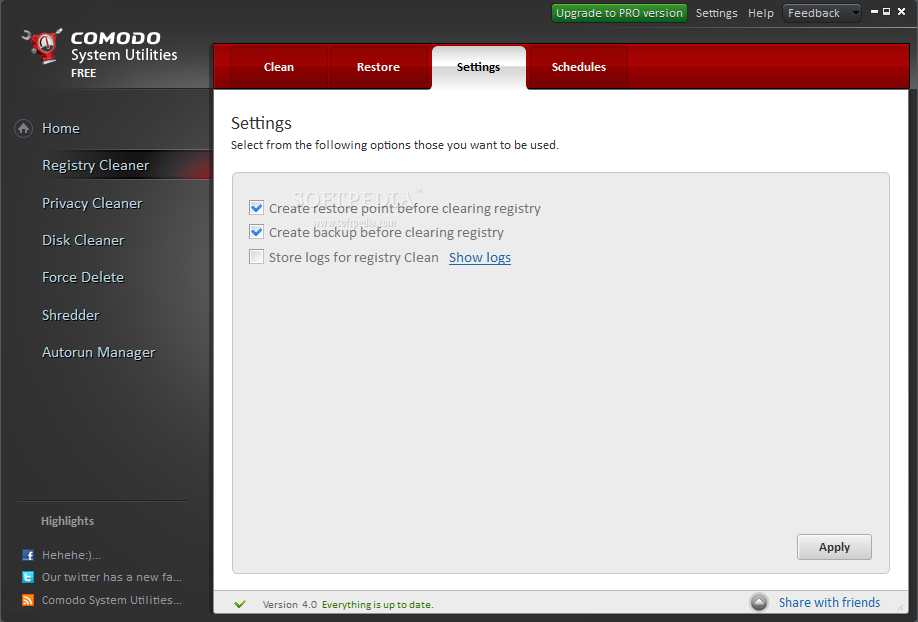Switch to the Clean tab
This screenshot has width=918, height=622.
pos(279,67)
